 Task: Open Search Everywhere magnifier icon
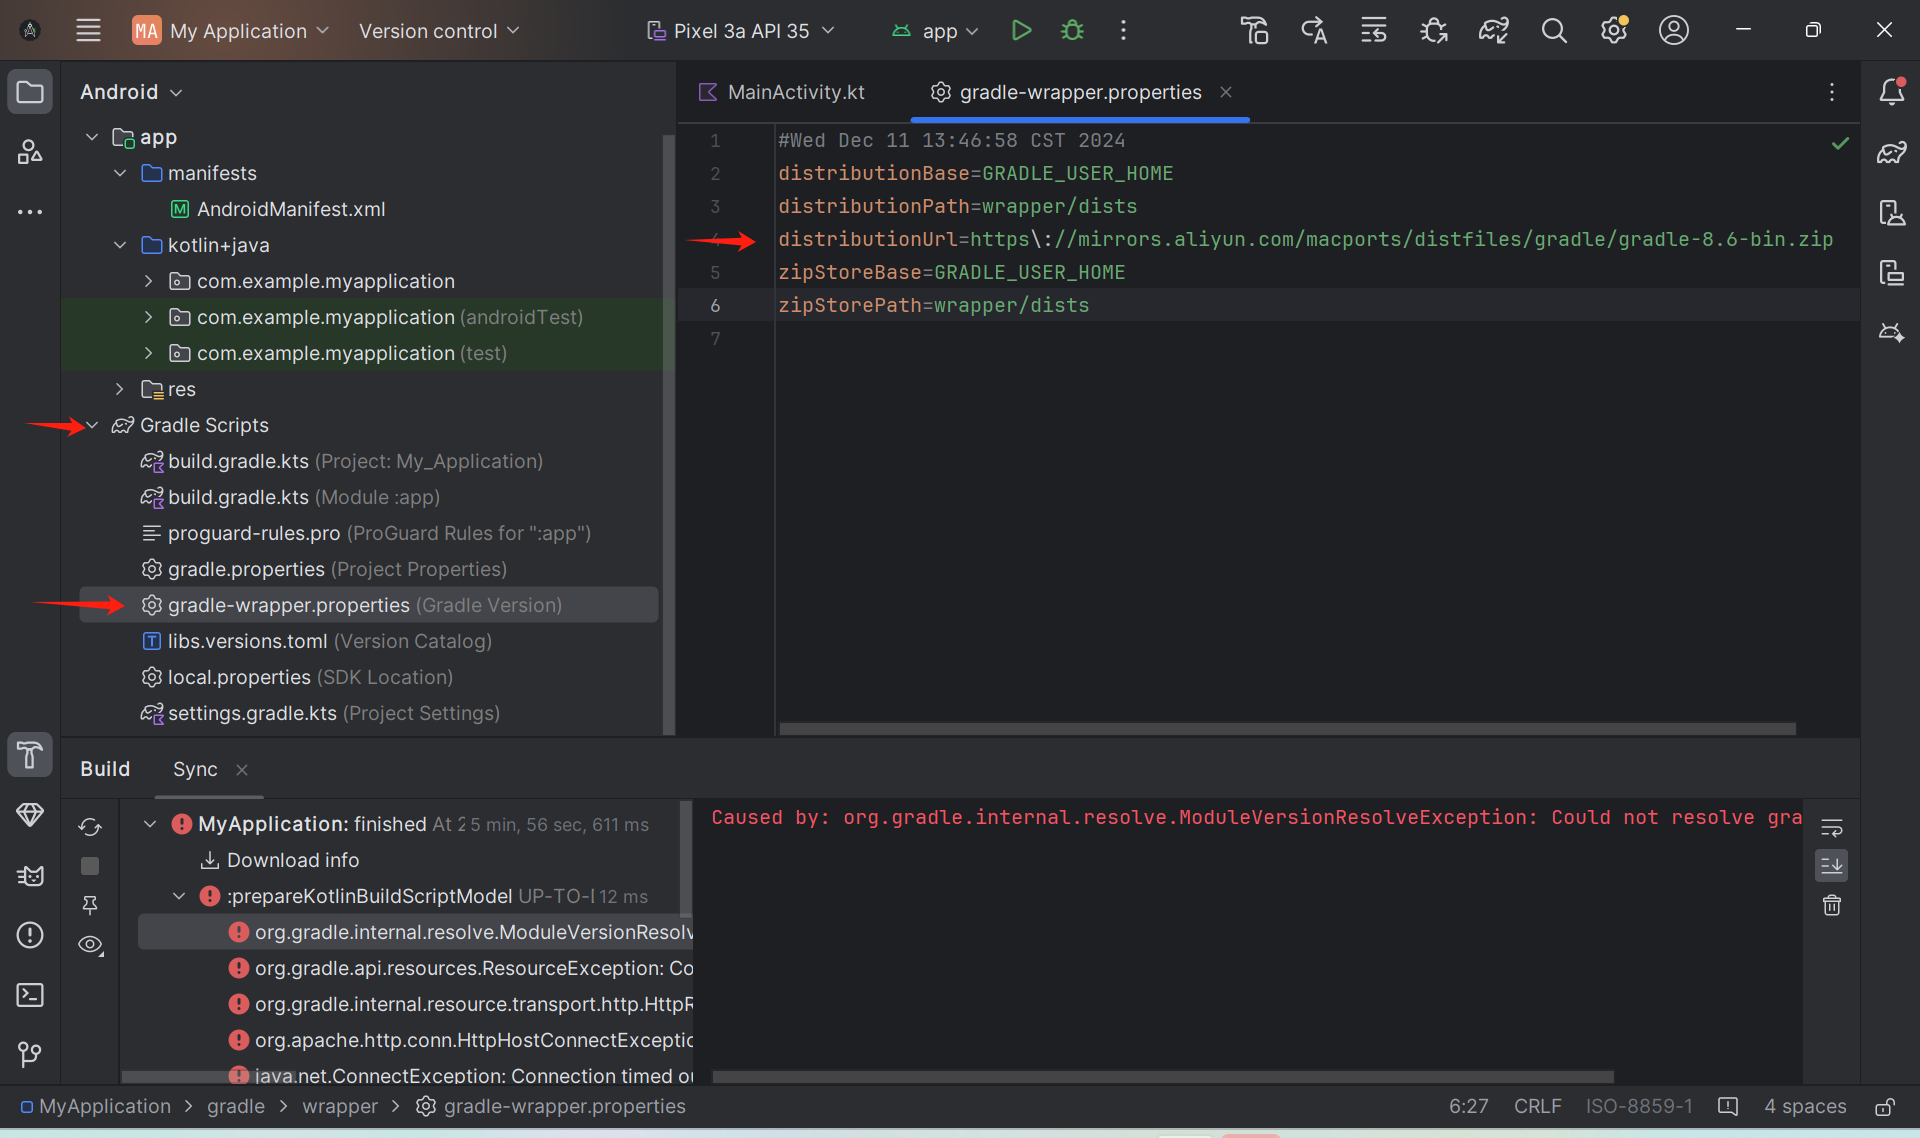point(1553,31)
